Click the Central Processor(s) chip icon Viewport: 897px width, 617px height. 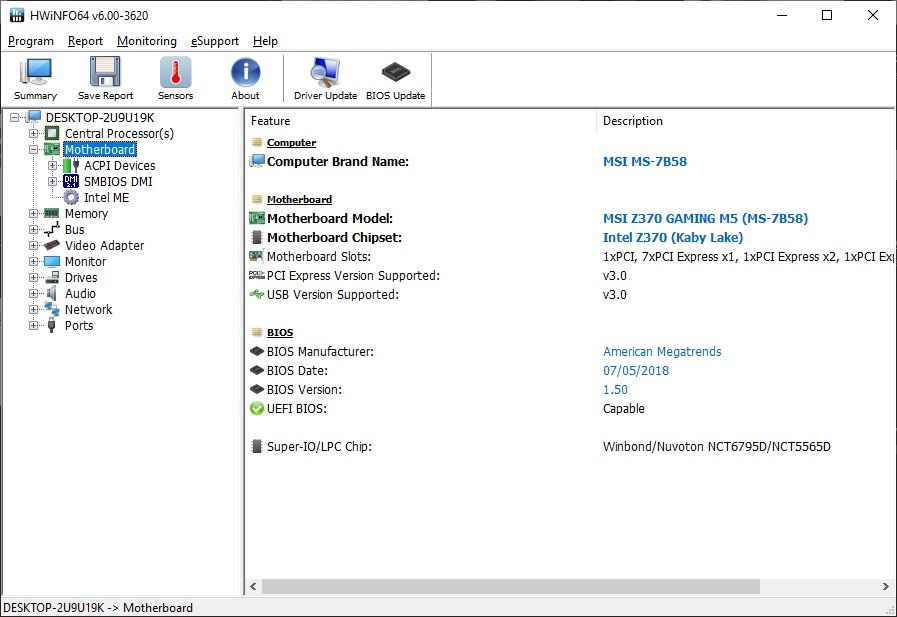52,133
